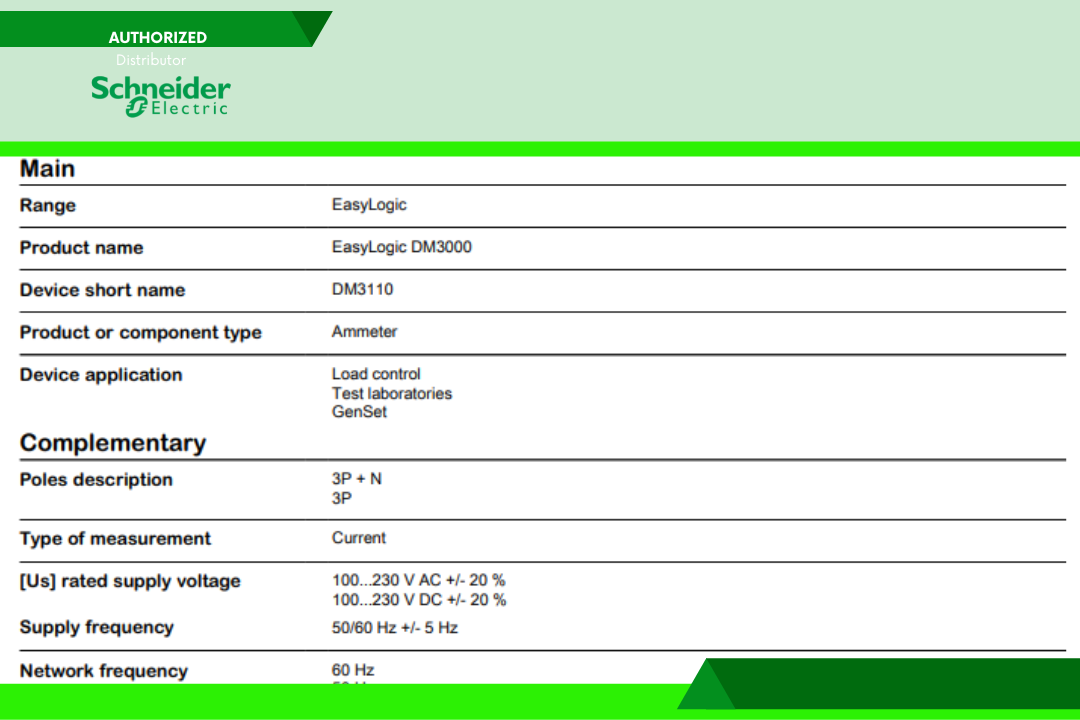Select the Load control entry
Viewport: 1080px width, 720px height.
(376, 374)
